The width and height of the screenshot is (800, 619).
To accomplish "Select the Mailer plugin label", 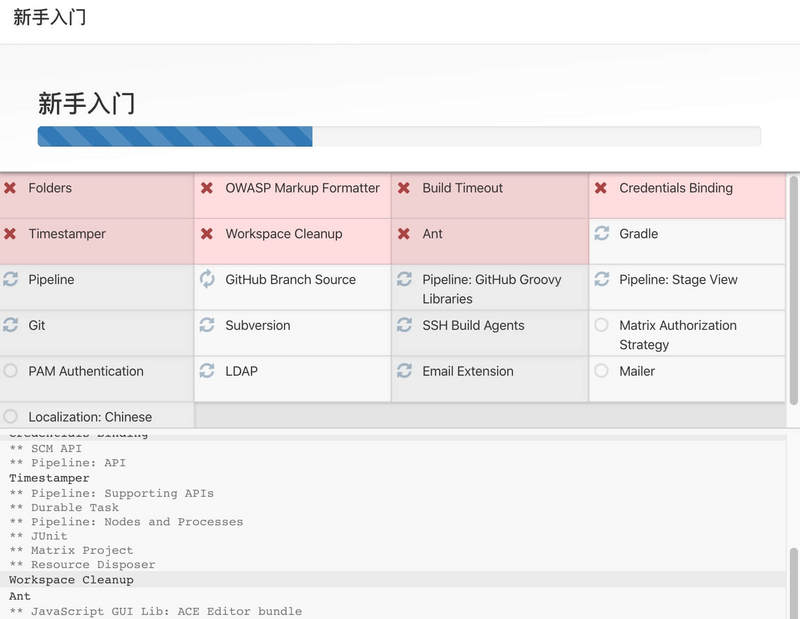I will pos(637,371).
